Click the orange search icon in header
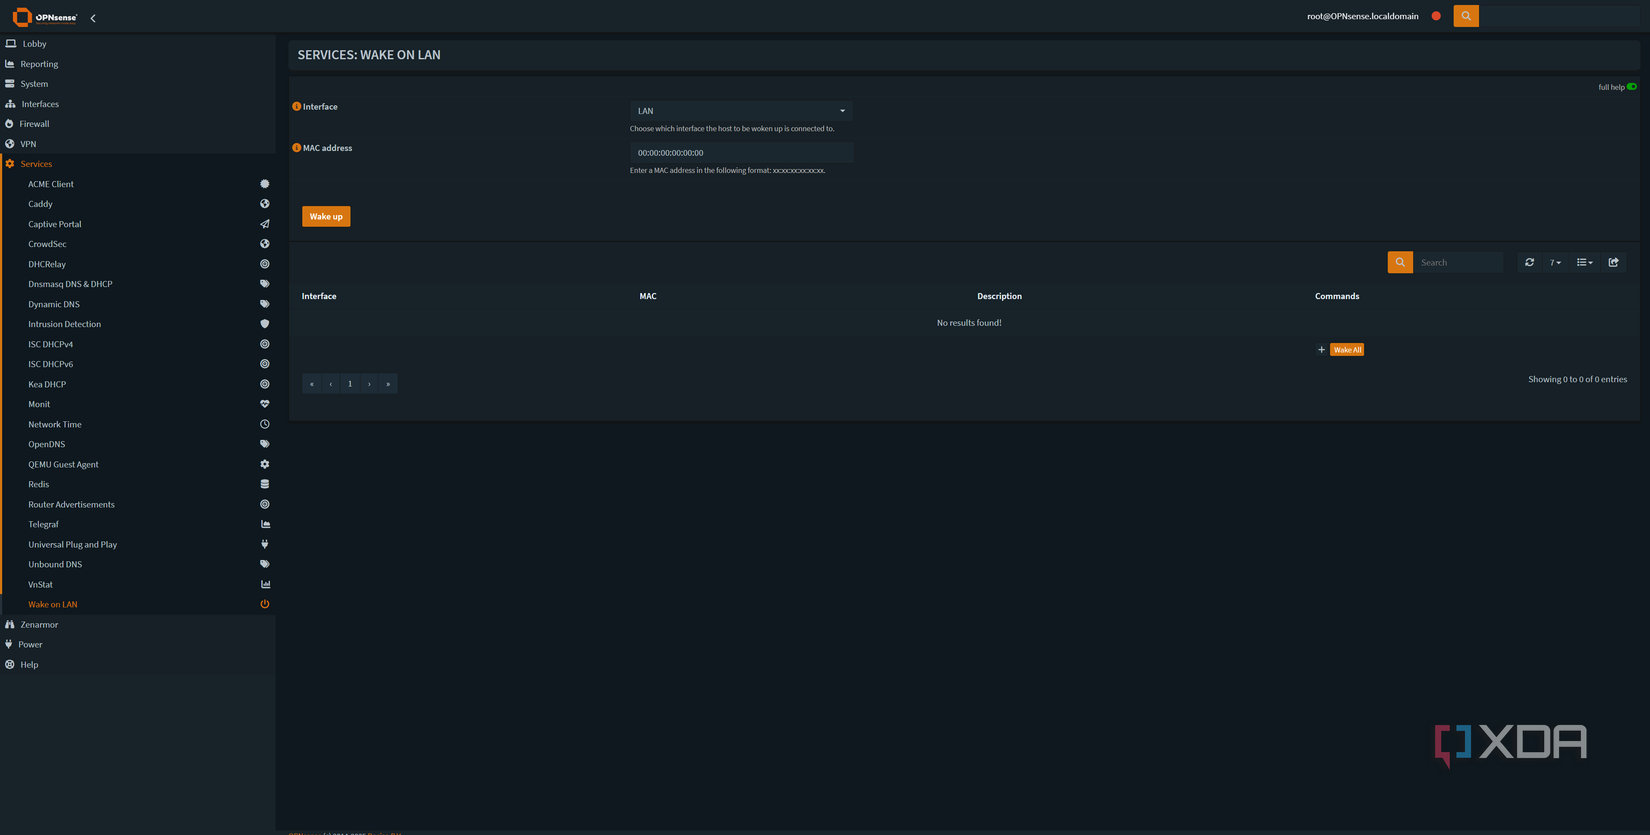The image size is (1650, 835). pyautogui.click(x=1466, y=16)
